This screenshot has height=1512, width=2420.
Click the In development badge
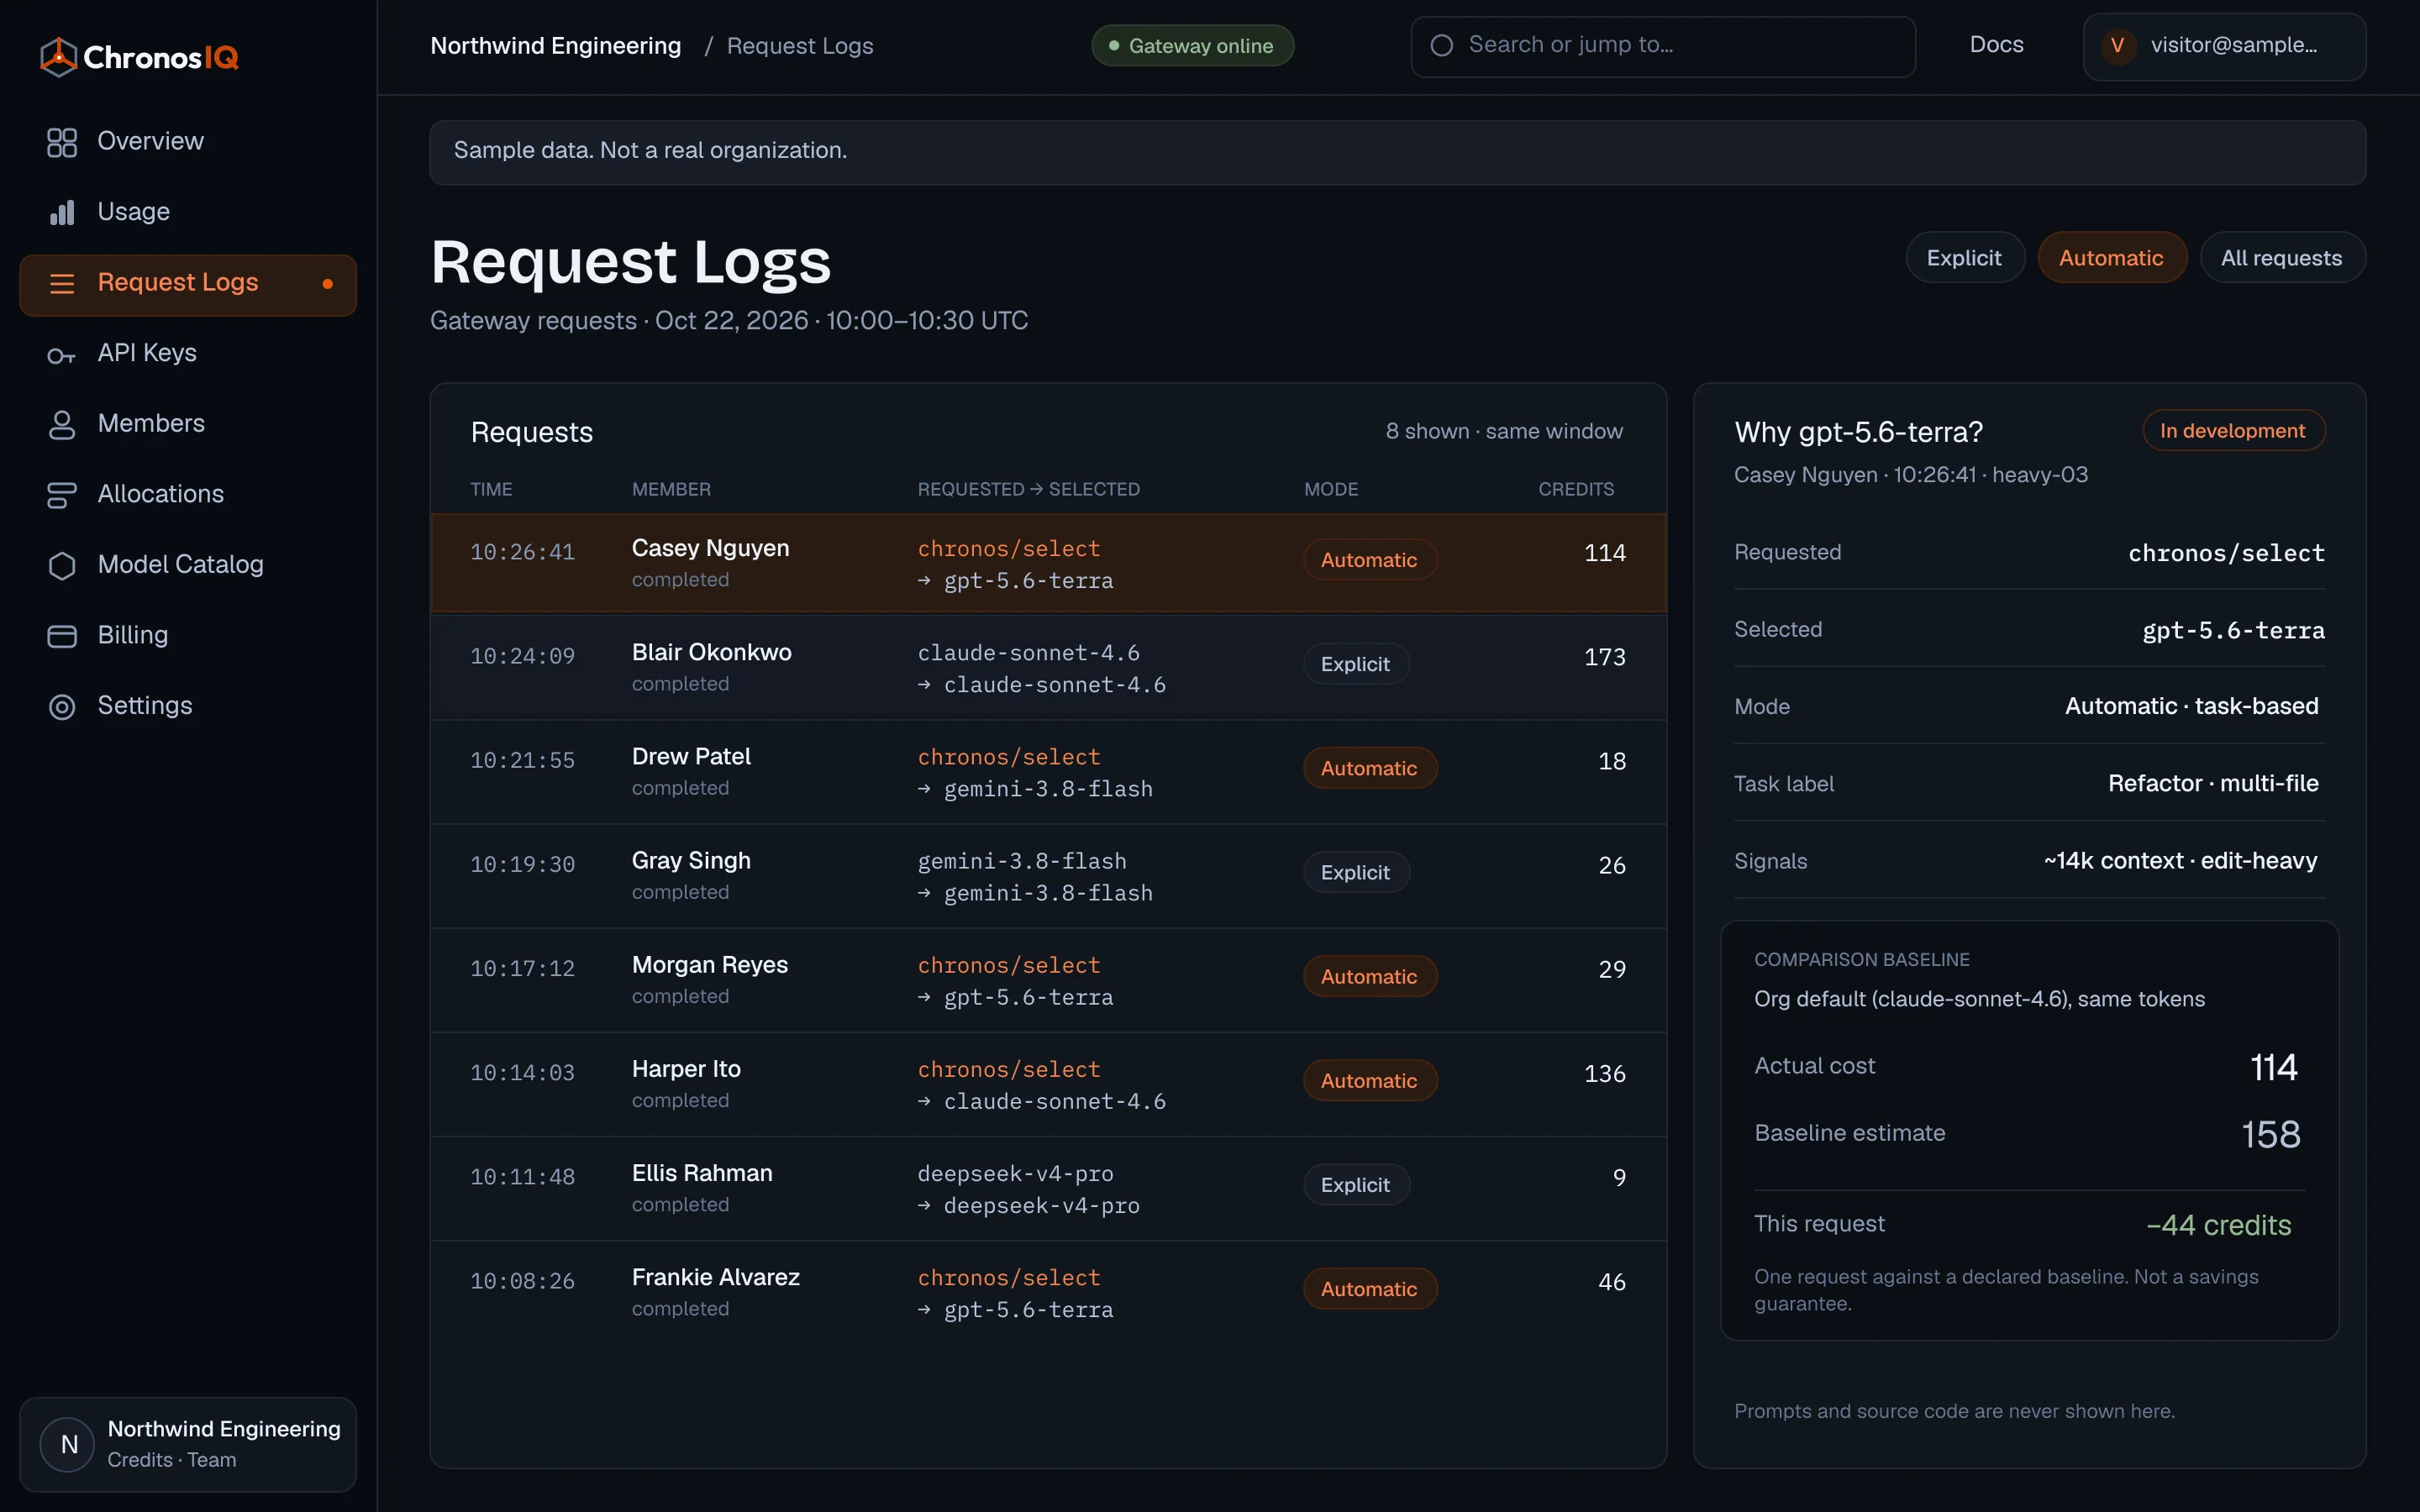coord(2233,431)
